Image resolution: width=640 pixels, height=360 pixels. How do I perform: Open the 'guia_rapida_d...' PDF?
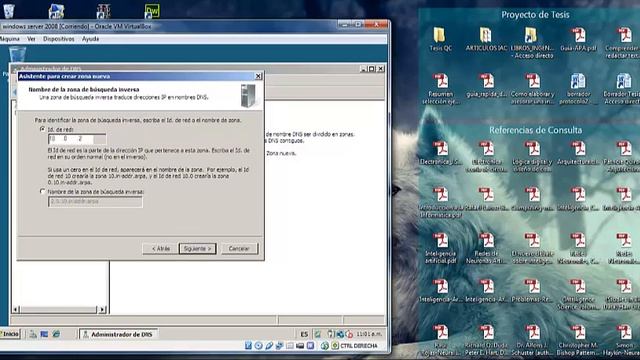pos(486,86)
